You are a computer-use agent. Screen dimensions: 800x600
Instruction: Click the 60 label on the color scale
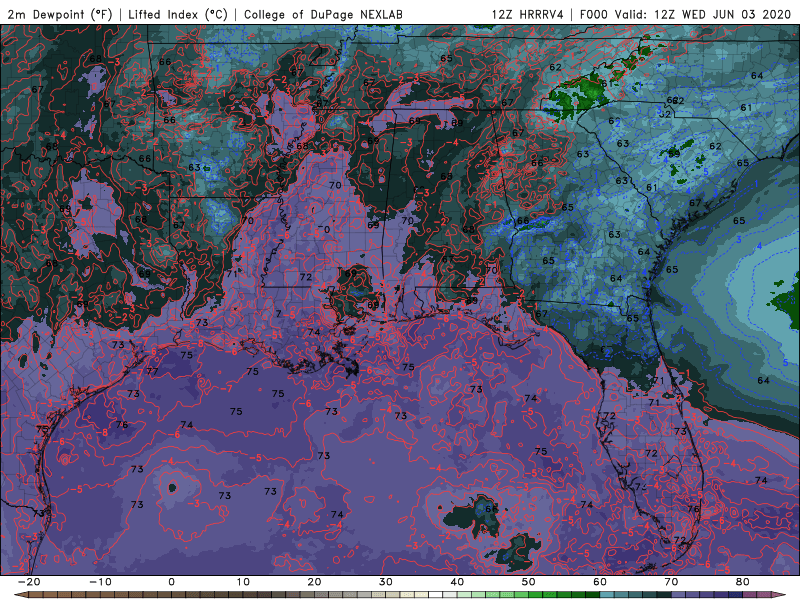pos(600,582)
